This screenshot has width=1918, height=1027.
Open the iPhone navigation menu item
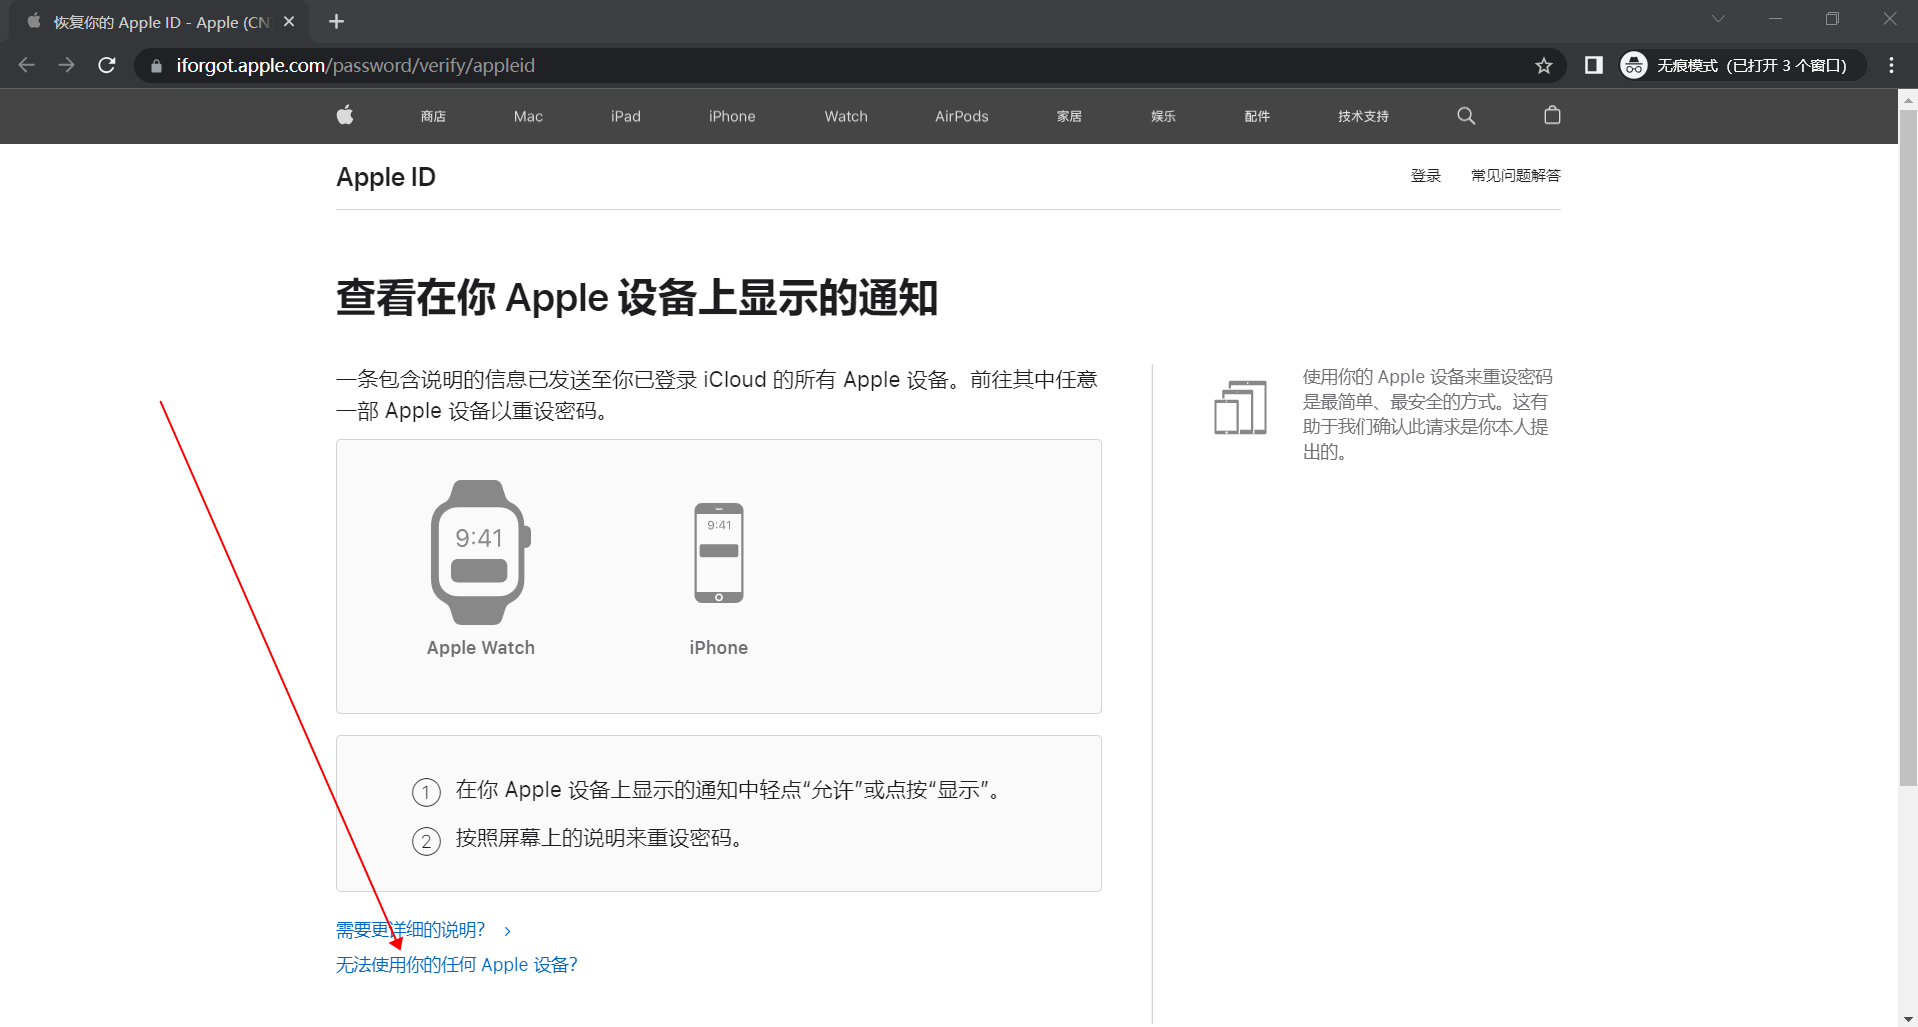[x=732, y=116]
